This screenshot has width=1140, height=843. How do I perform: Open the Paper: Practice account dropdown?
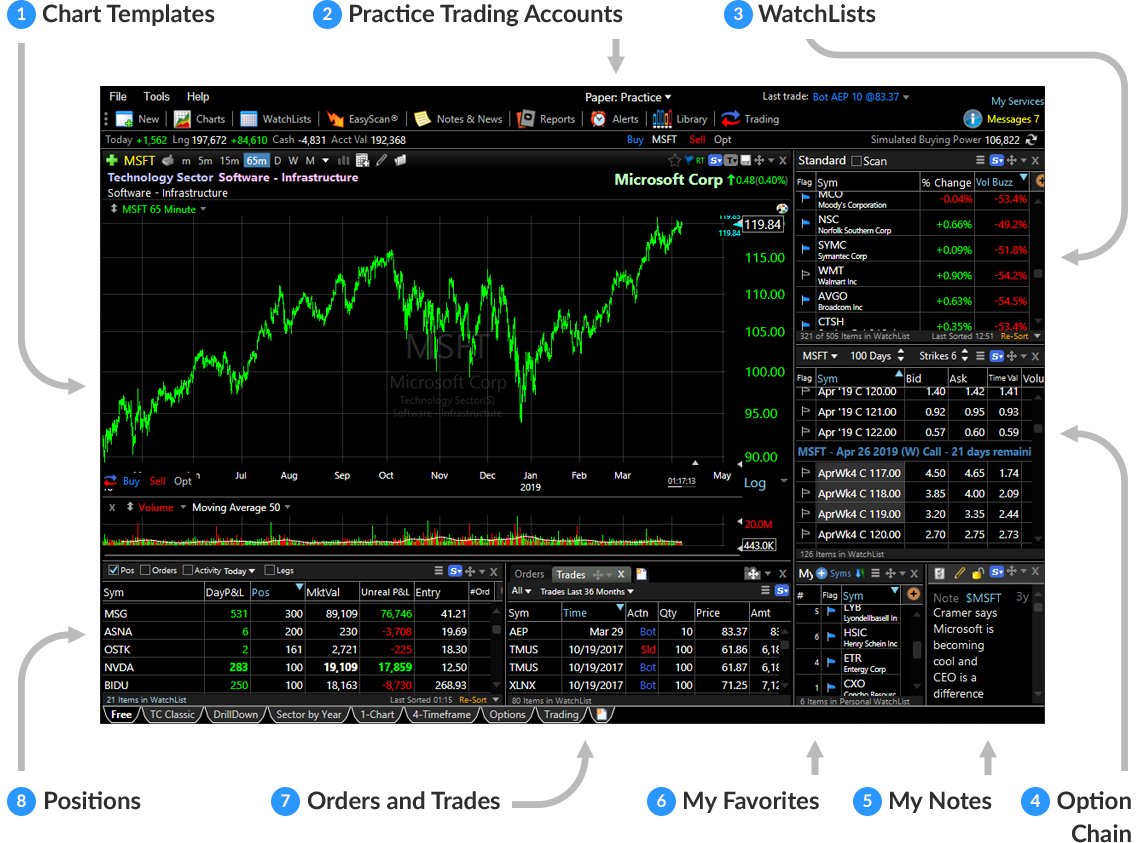(628, 97)
